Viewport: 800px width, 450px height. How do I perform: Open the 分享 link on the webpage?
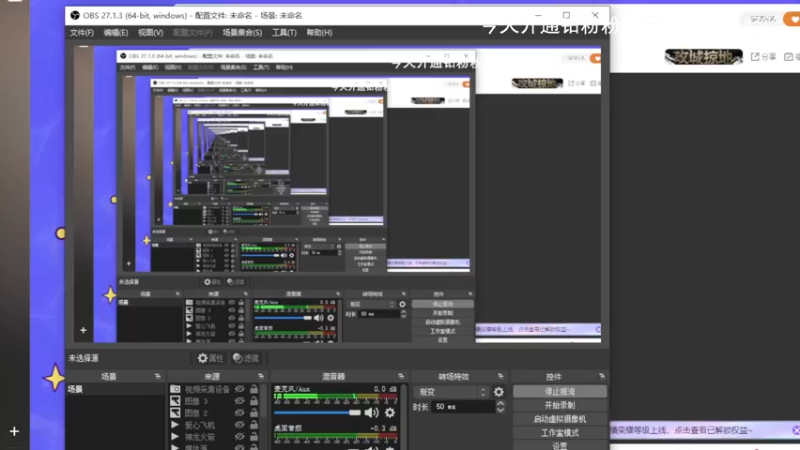click(x=769, y=57)
